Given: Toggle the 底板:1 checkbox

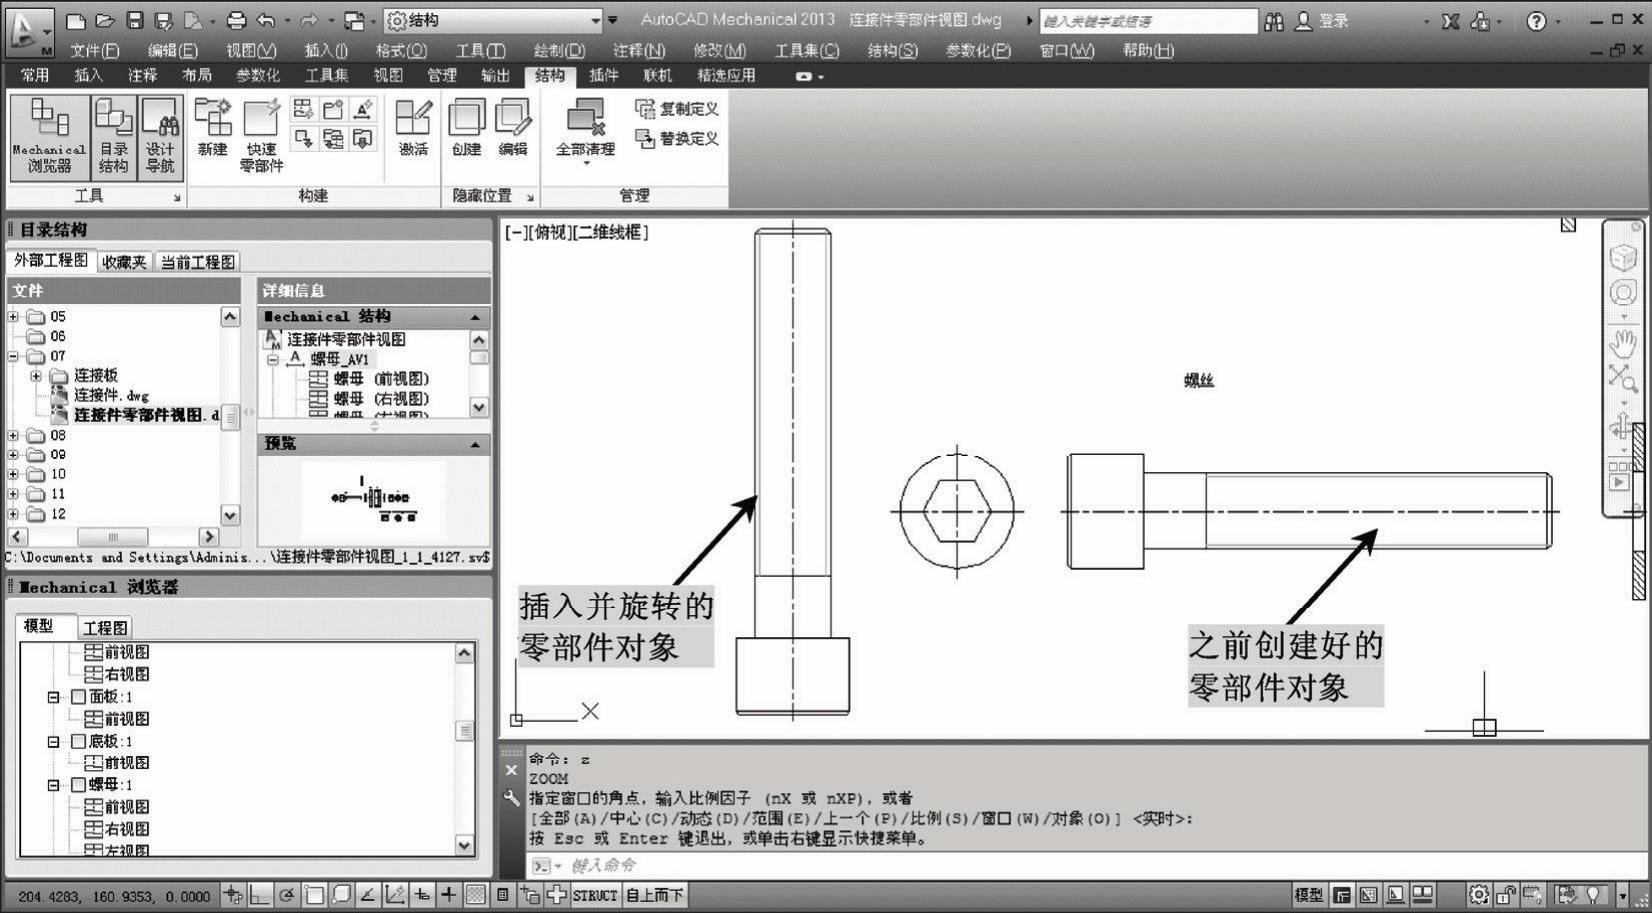Looking at the screenshot, I should click(78, 741).
